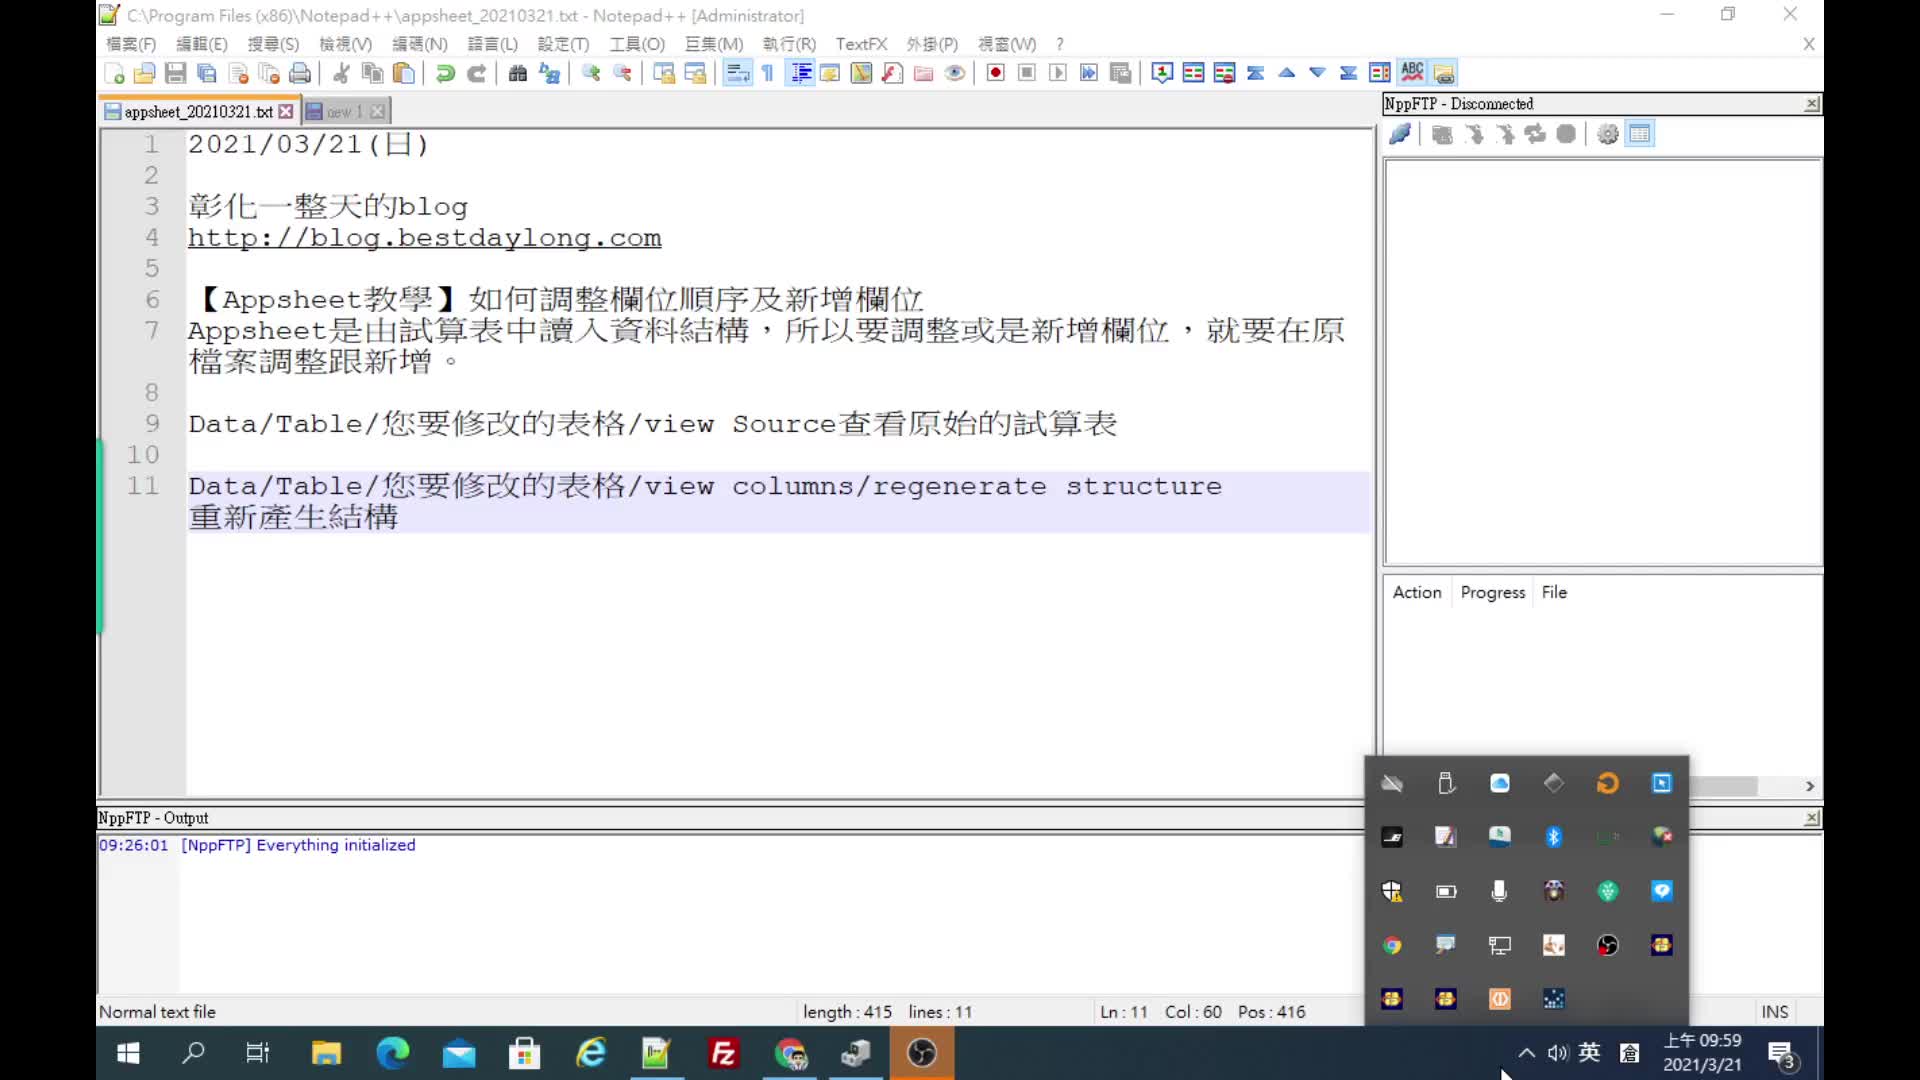This screenshot has width=1920, height=1080.
Task: Open the 搜尋(S) menu
Action: click(x=273, y=44)
